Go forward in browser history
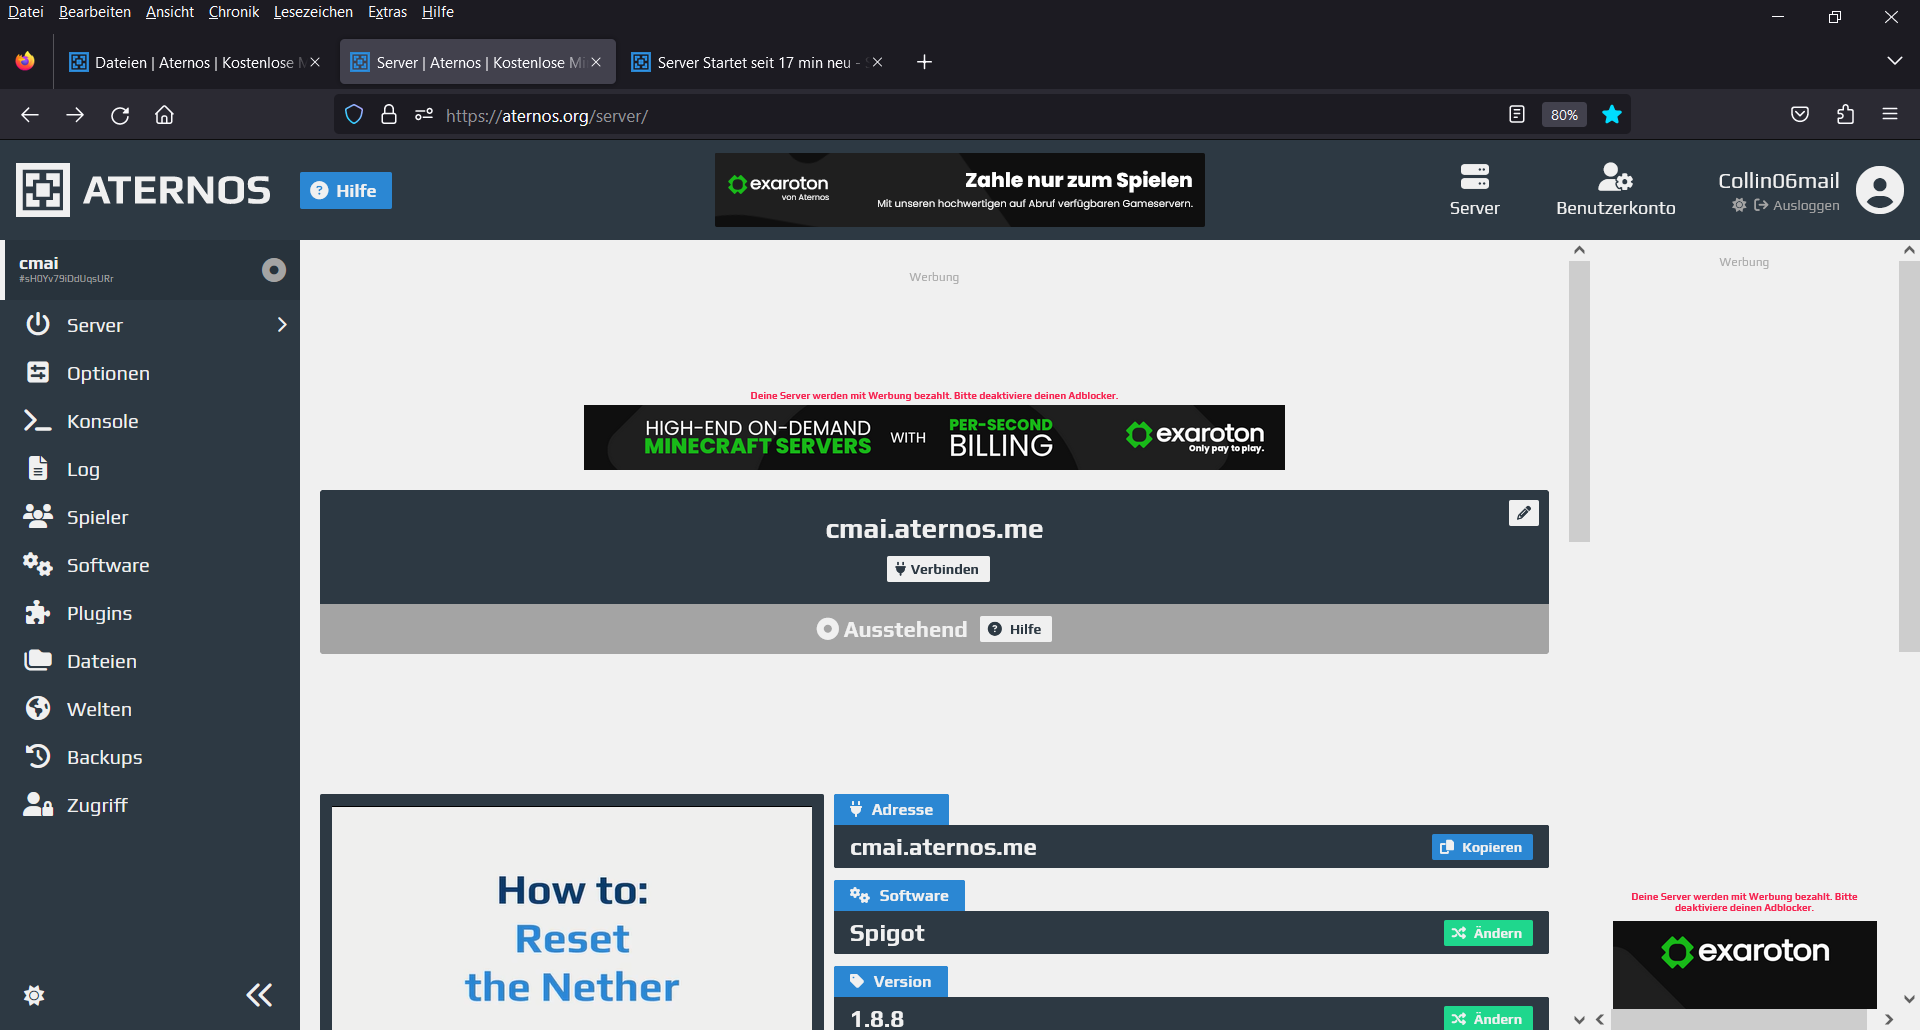This screenshot has height=1030, width=1920. coord(75,115)
